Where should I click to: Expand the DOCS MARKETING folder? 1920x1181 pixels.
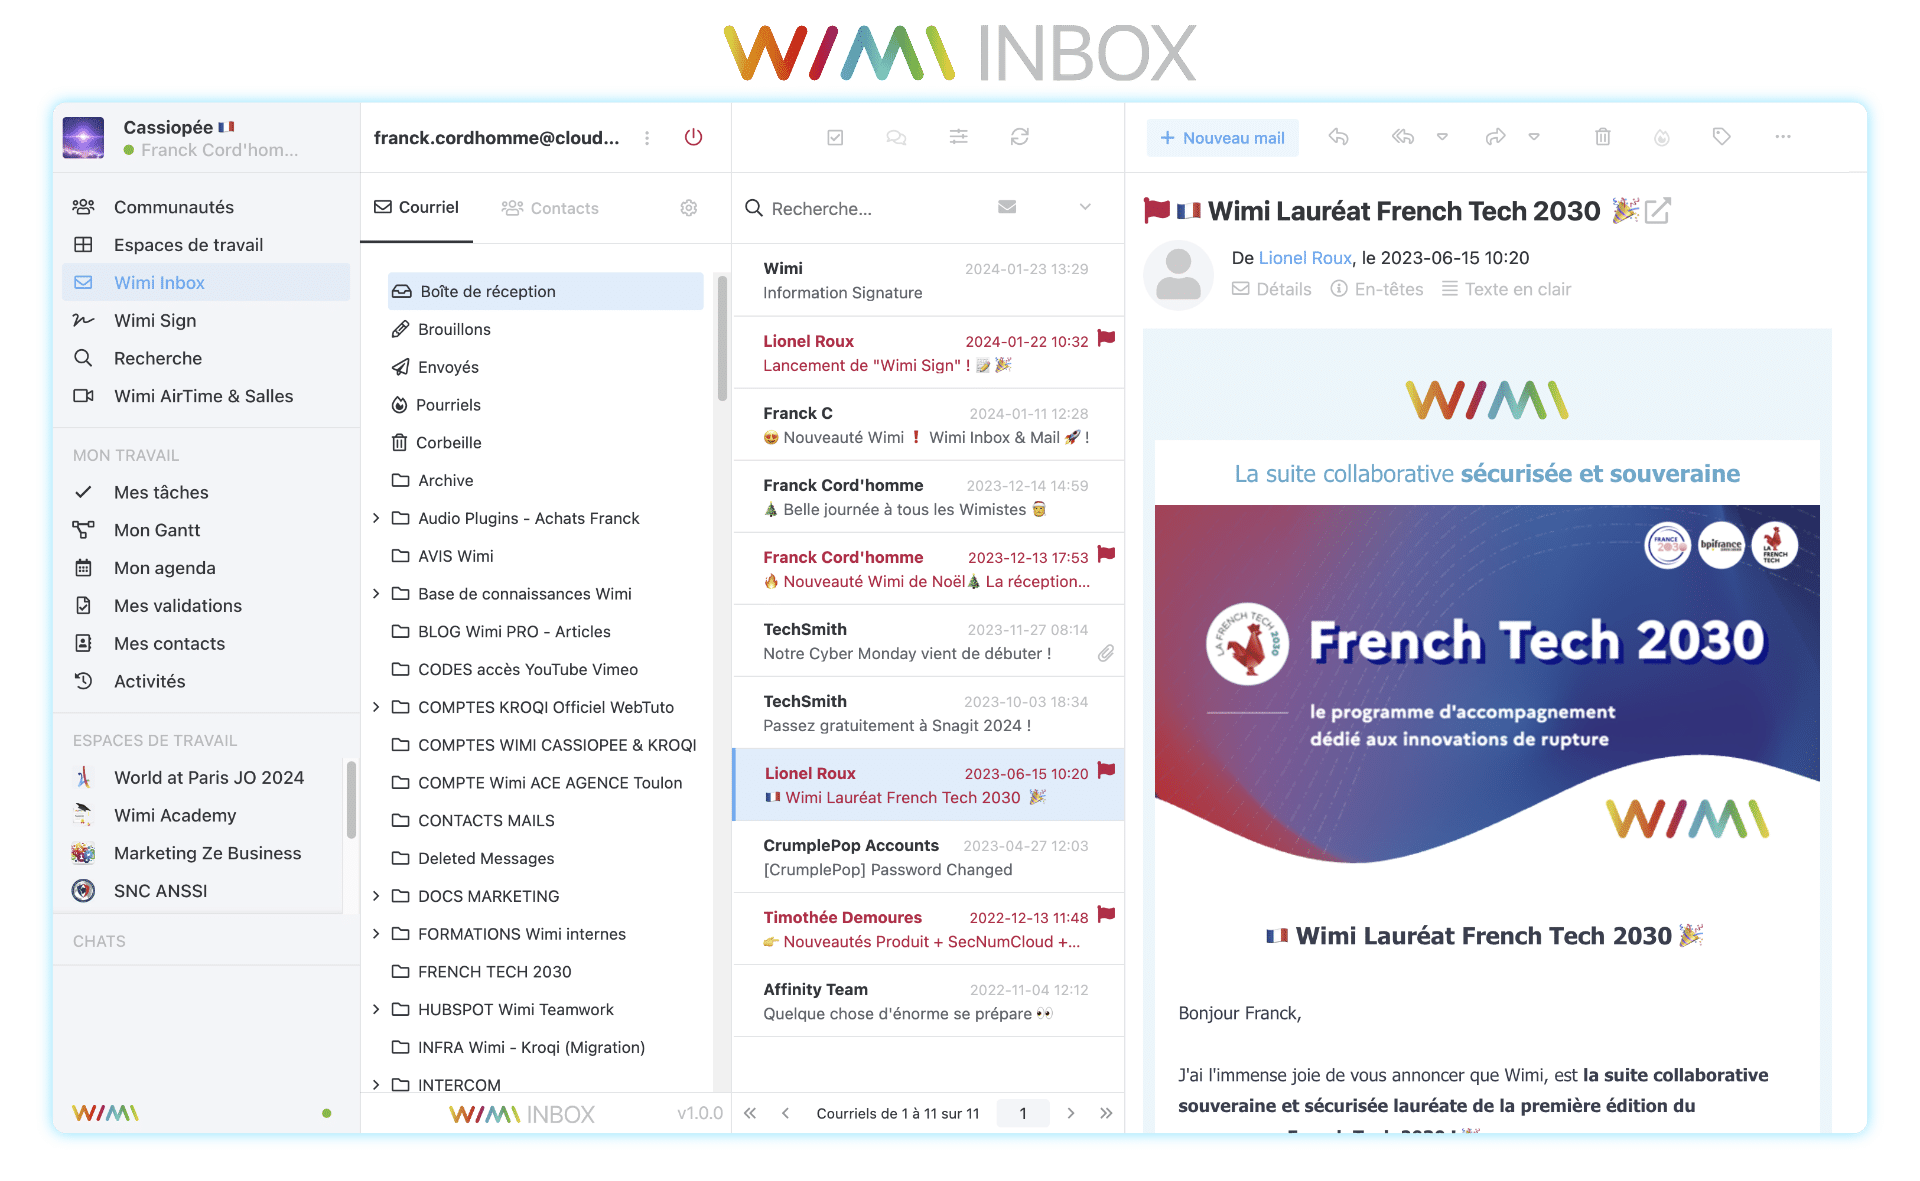coord(376,896)
